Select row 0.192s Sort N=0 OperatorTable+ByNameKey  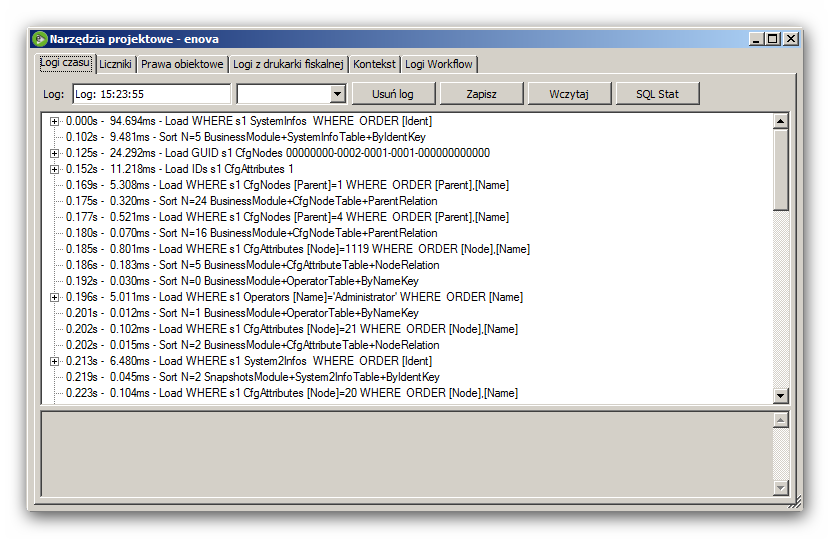242,281
